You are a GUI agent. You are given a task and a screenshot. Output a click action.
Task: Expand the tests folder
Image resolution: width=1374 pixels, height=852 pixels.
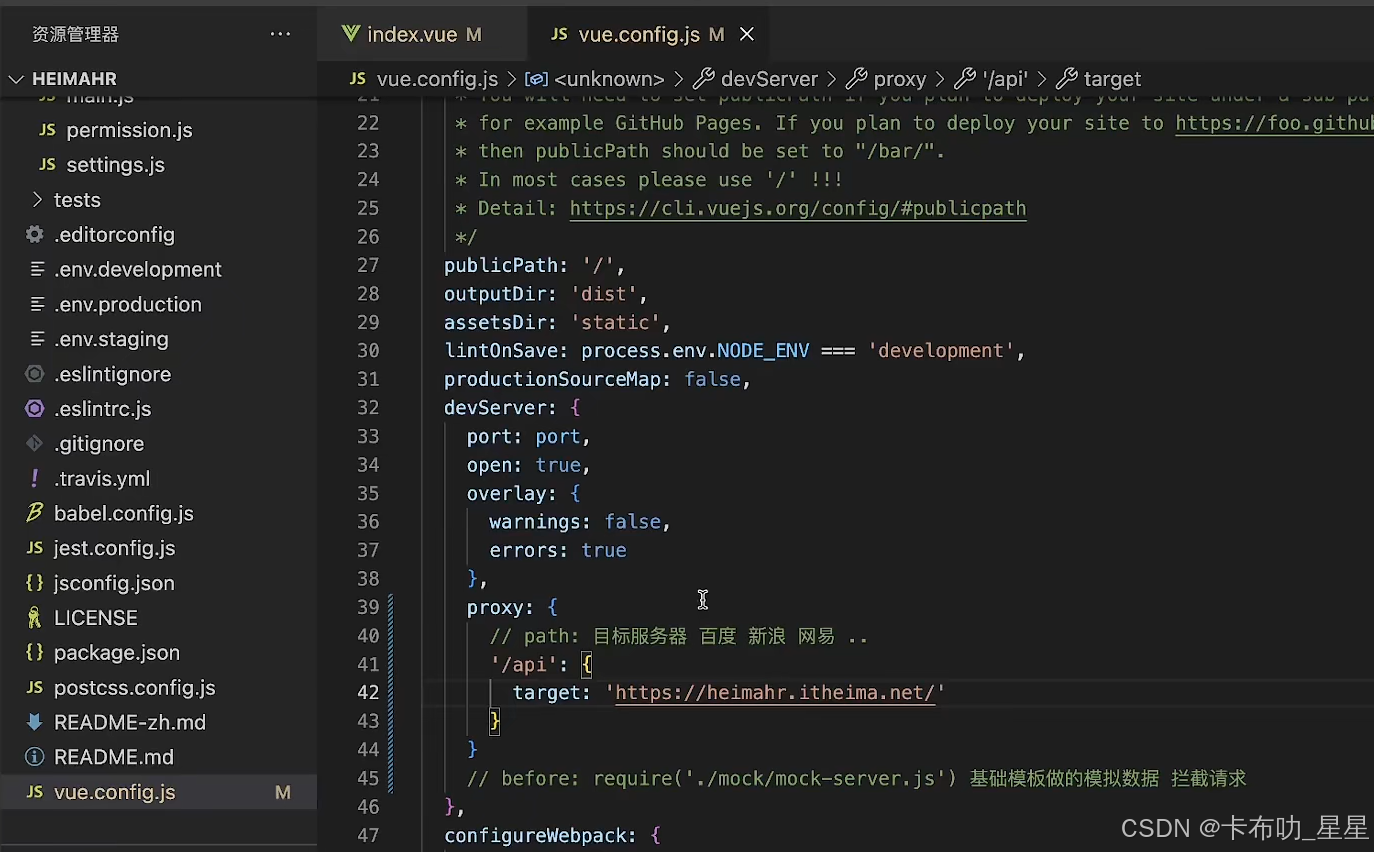pyautogui.click(x=77, y=200)
